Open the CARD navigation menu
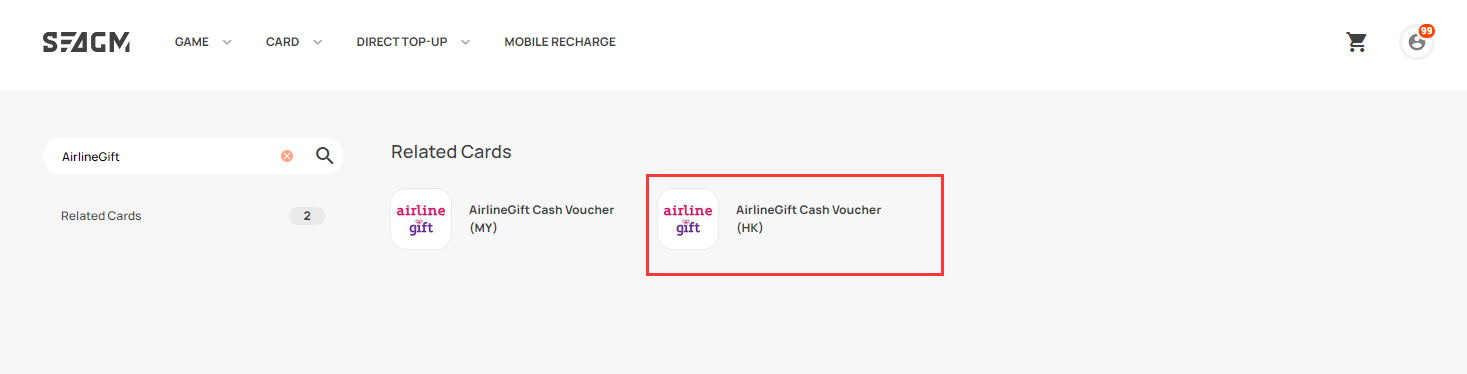 (282, 42)
